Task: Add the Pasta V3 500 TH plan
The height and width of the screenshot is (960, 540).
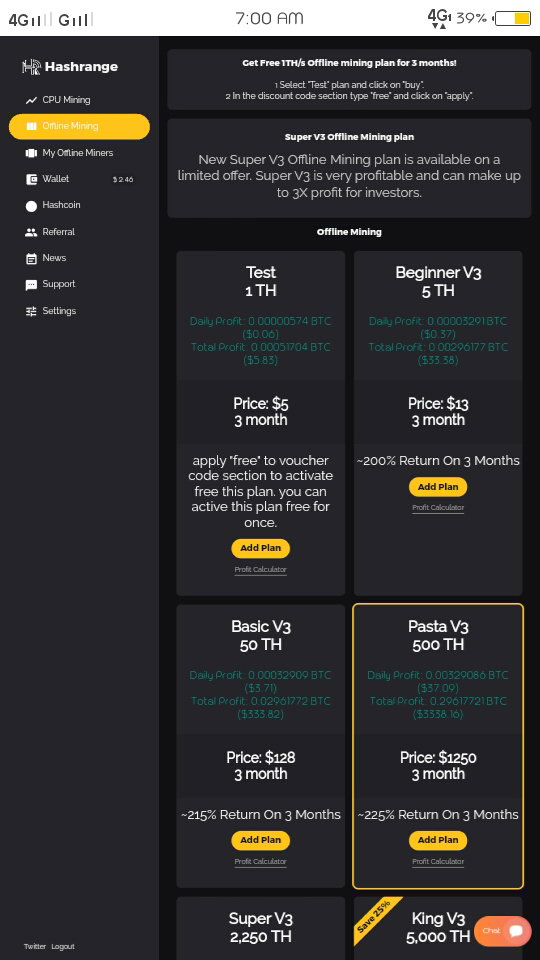Action: pos(438,840)
